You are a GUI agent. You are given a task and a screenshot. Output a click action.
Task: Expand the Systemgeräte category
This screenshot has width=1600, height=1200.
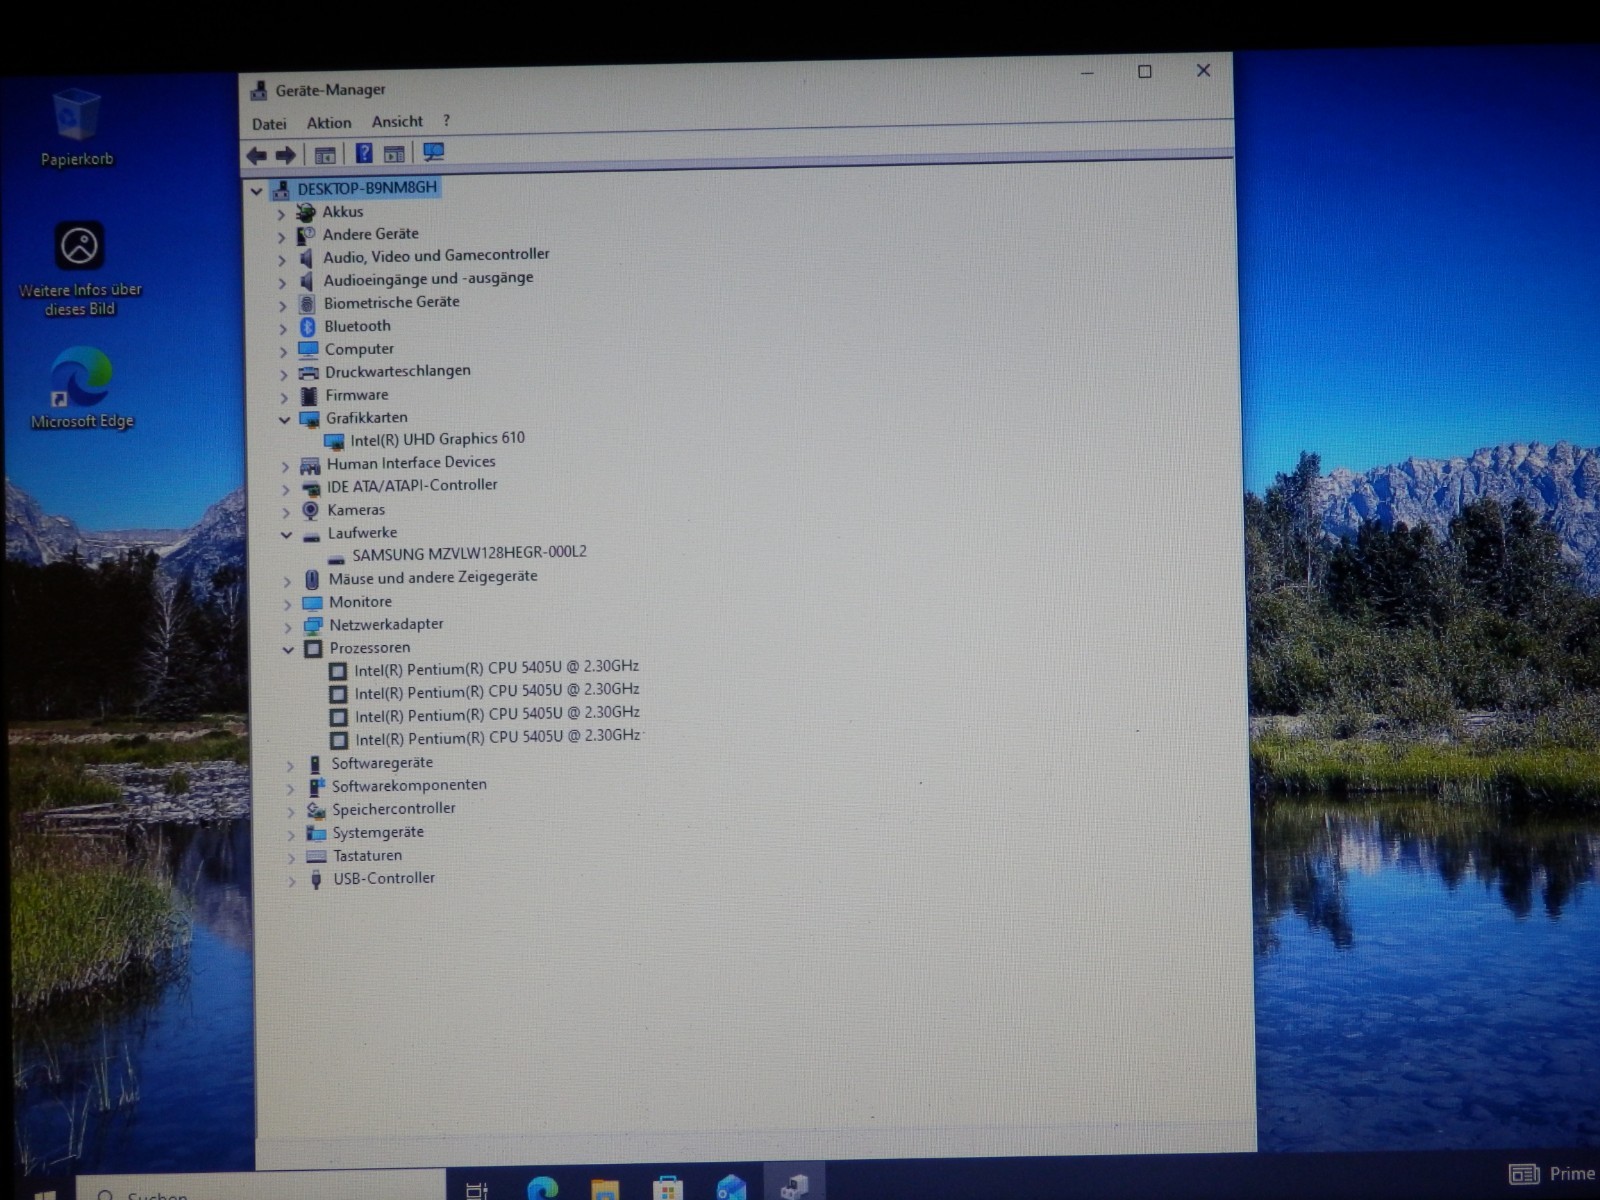(291, 835)
